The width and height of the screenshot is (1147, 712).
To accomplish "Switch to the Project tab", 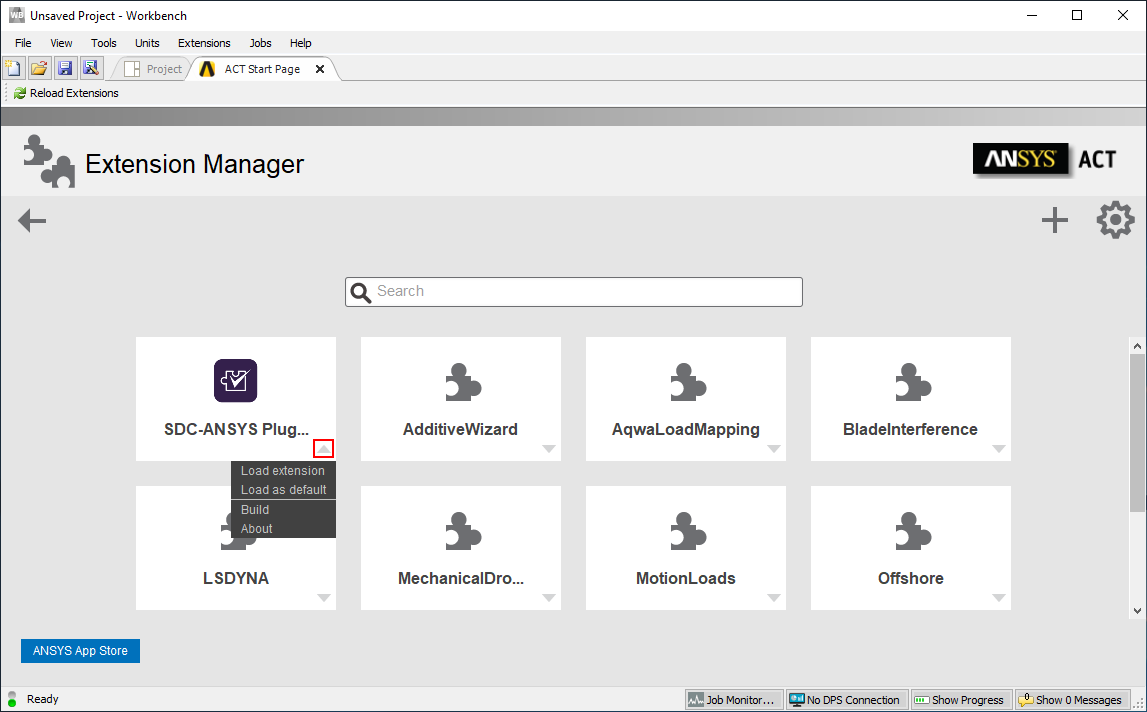I will (154, 69).
